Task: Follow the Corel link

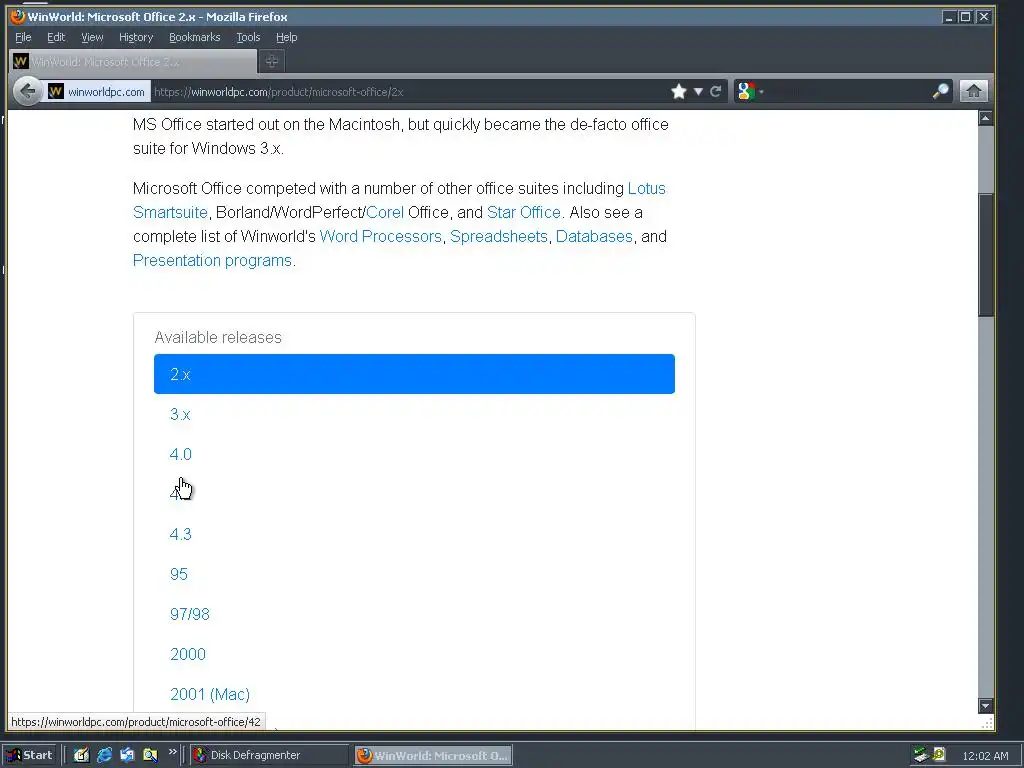Action: coord(385,212)
